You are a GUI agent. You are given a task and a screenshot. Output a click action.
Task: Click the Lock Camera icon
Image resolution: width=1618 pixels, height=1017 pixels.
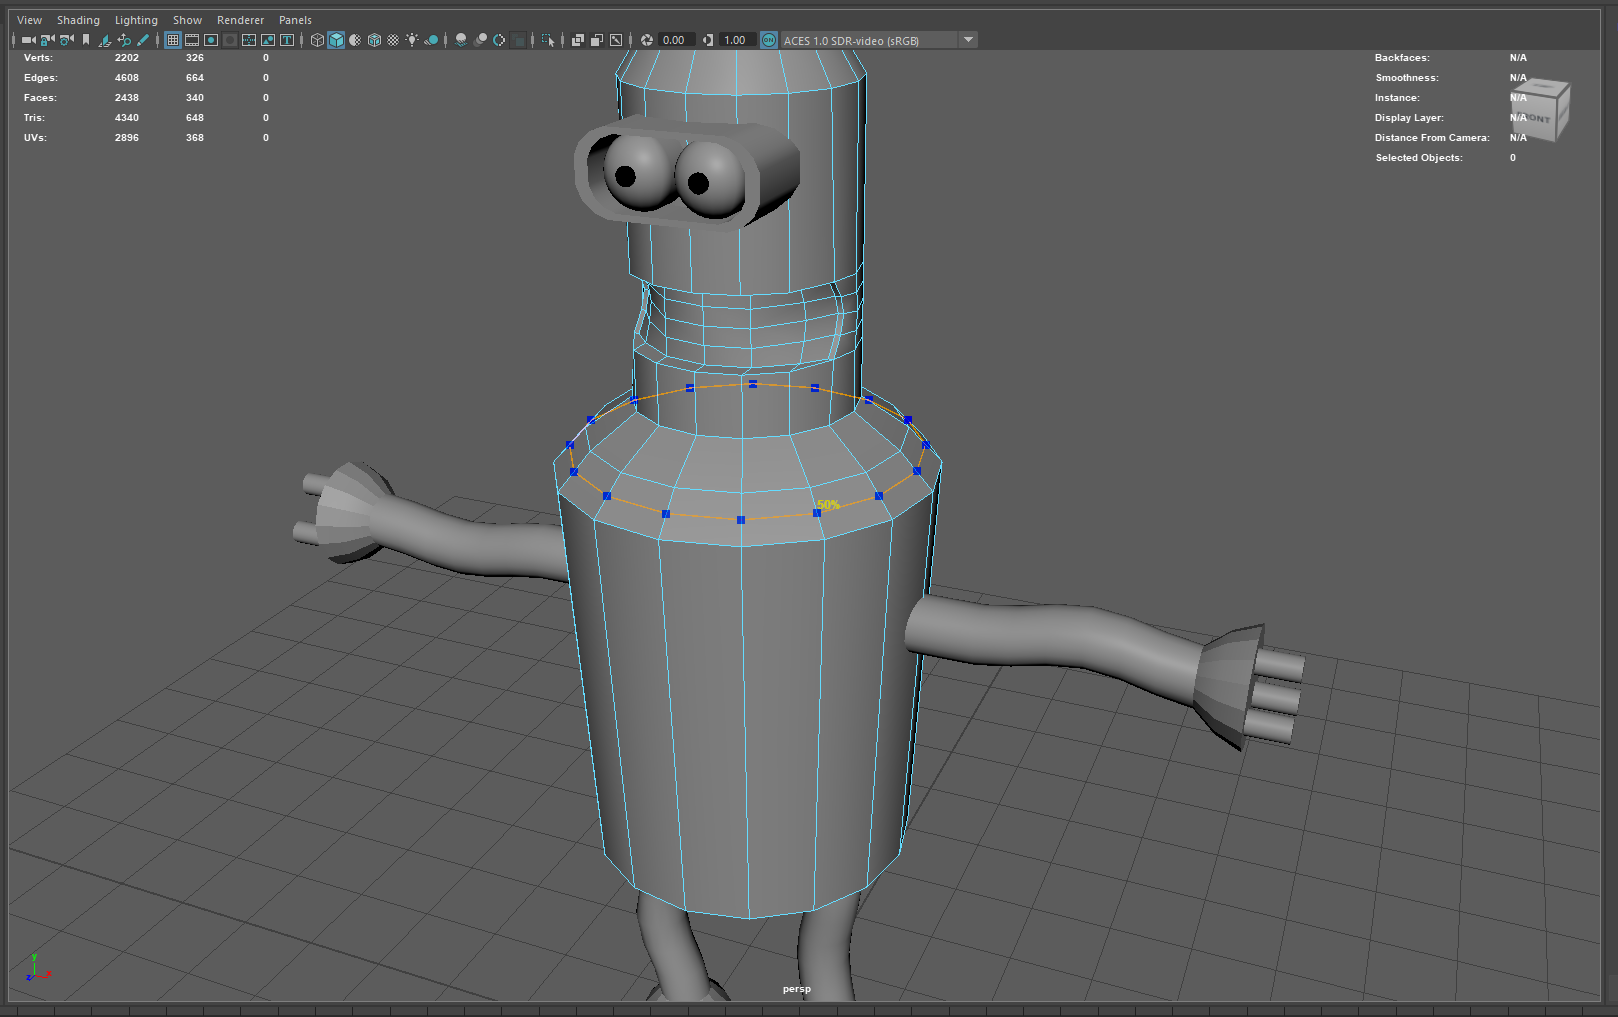pos(47,40)
